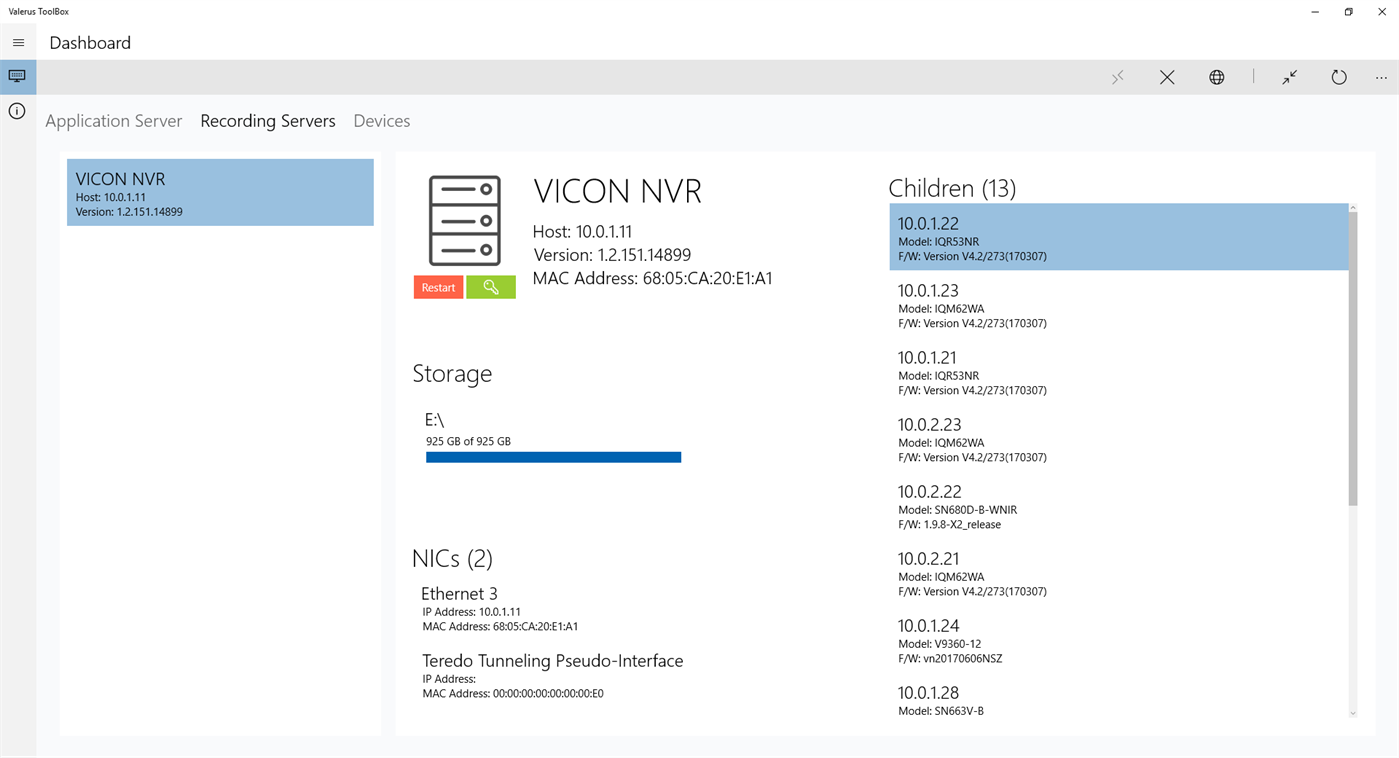Switch to the Devices tab

pos(381,120)
